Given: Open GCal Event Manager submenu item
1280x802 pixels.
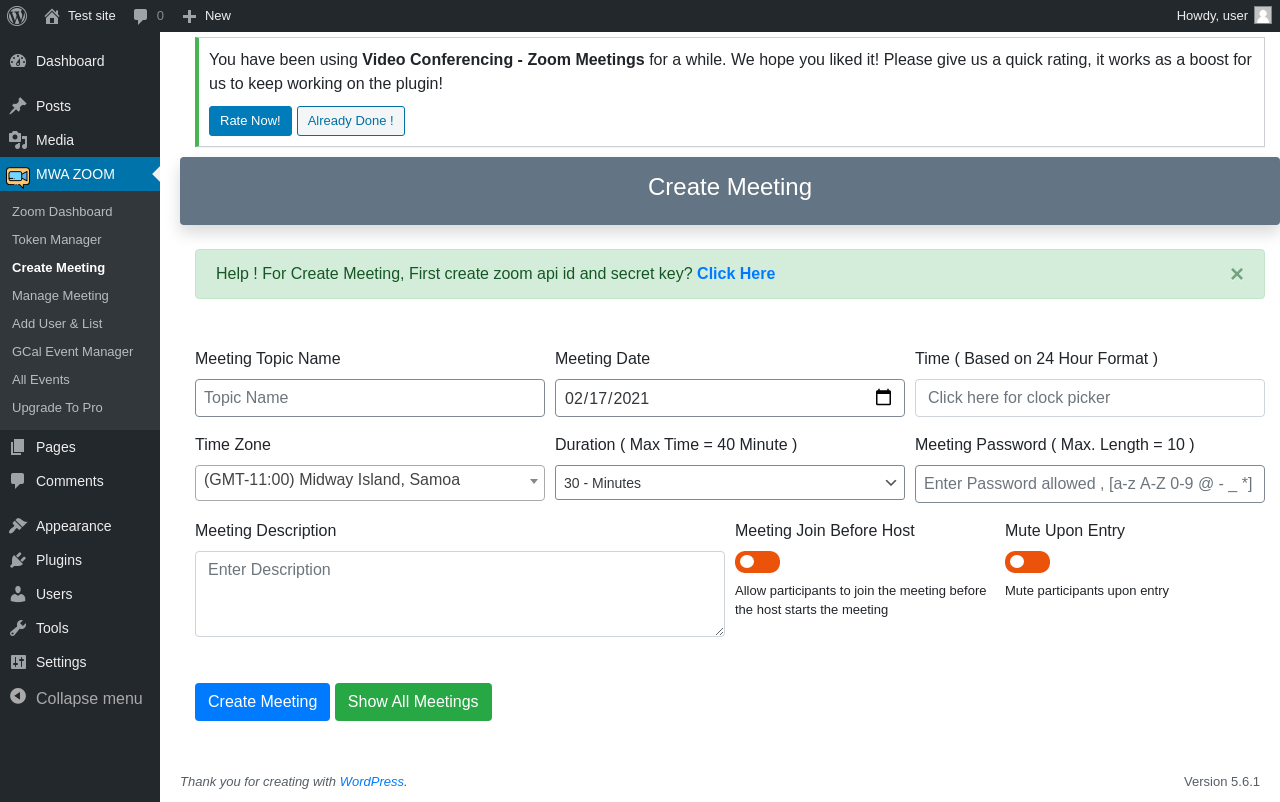Looking at the screenshot, I should coord(72,352).
